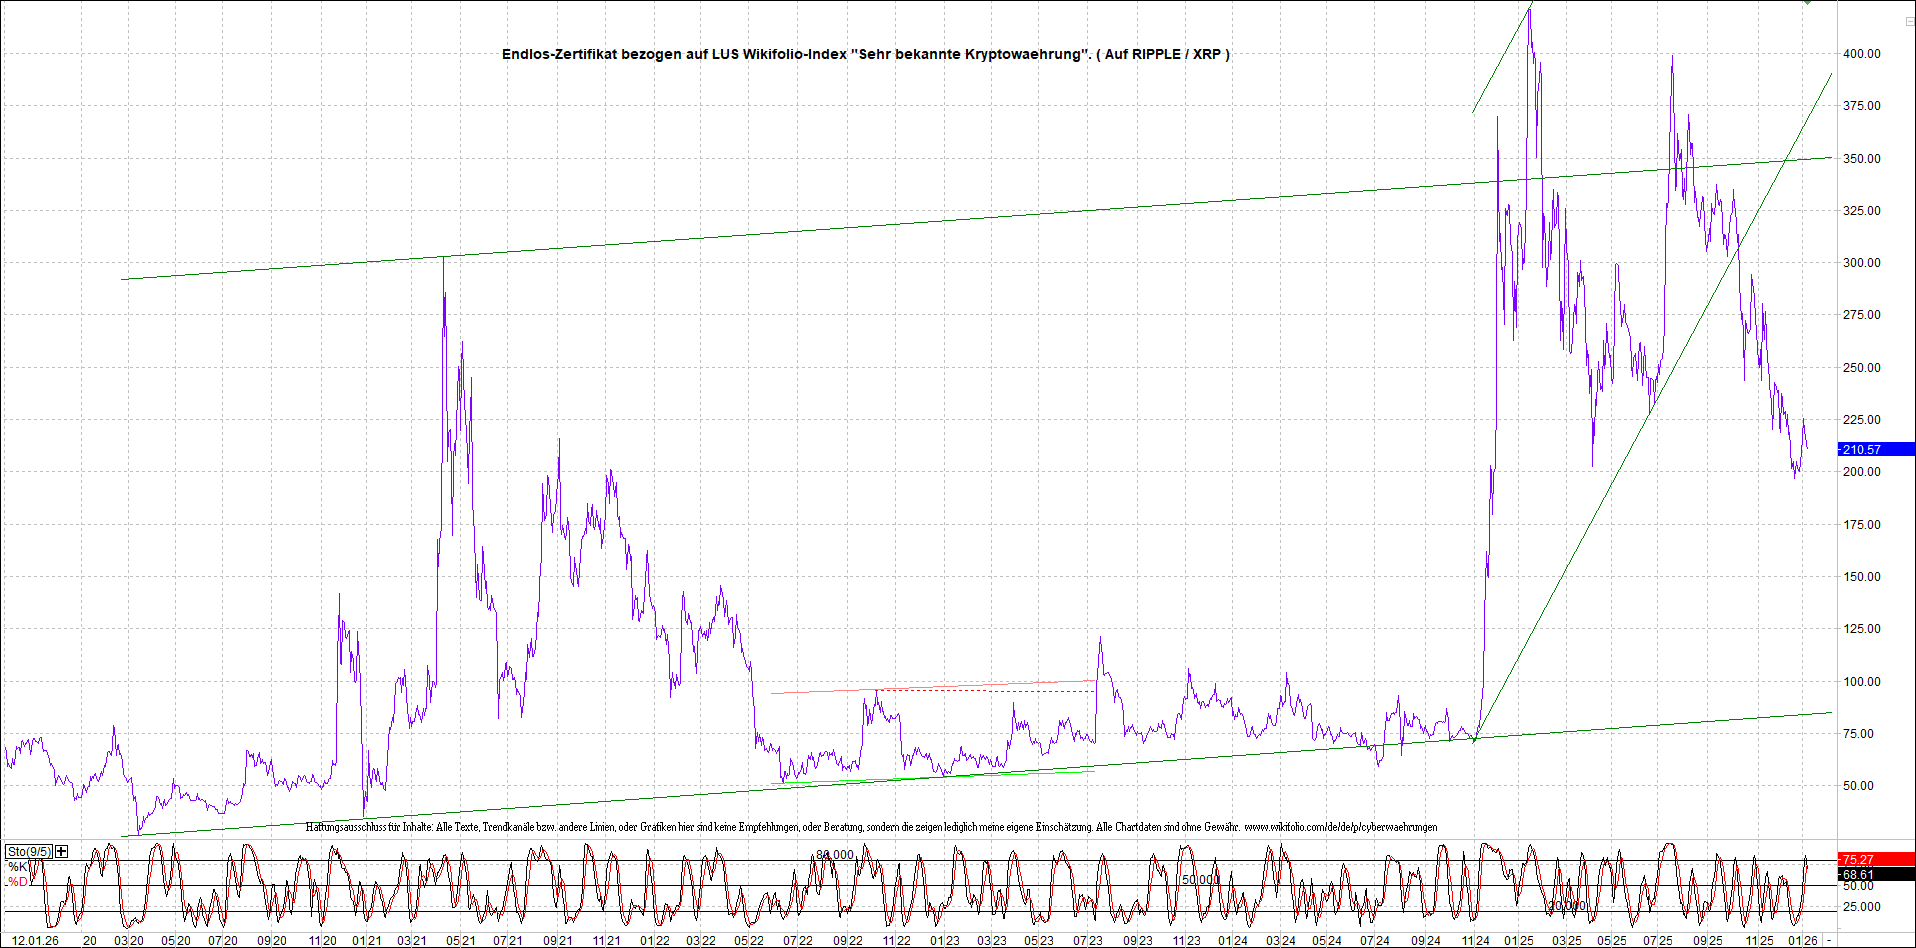Select the Sto(9/5) stochastic indicator label
This screenshot has width=1916, height=948.
coord(28,852)
